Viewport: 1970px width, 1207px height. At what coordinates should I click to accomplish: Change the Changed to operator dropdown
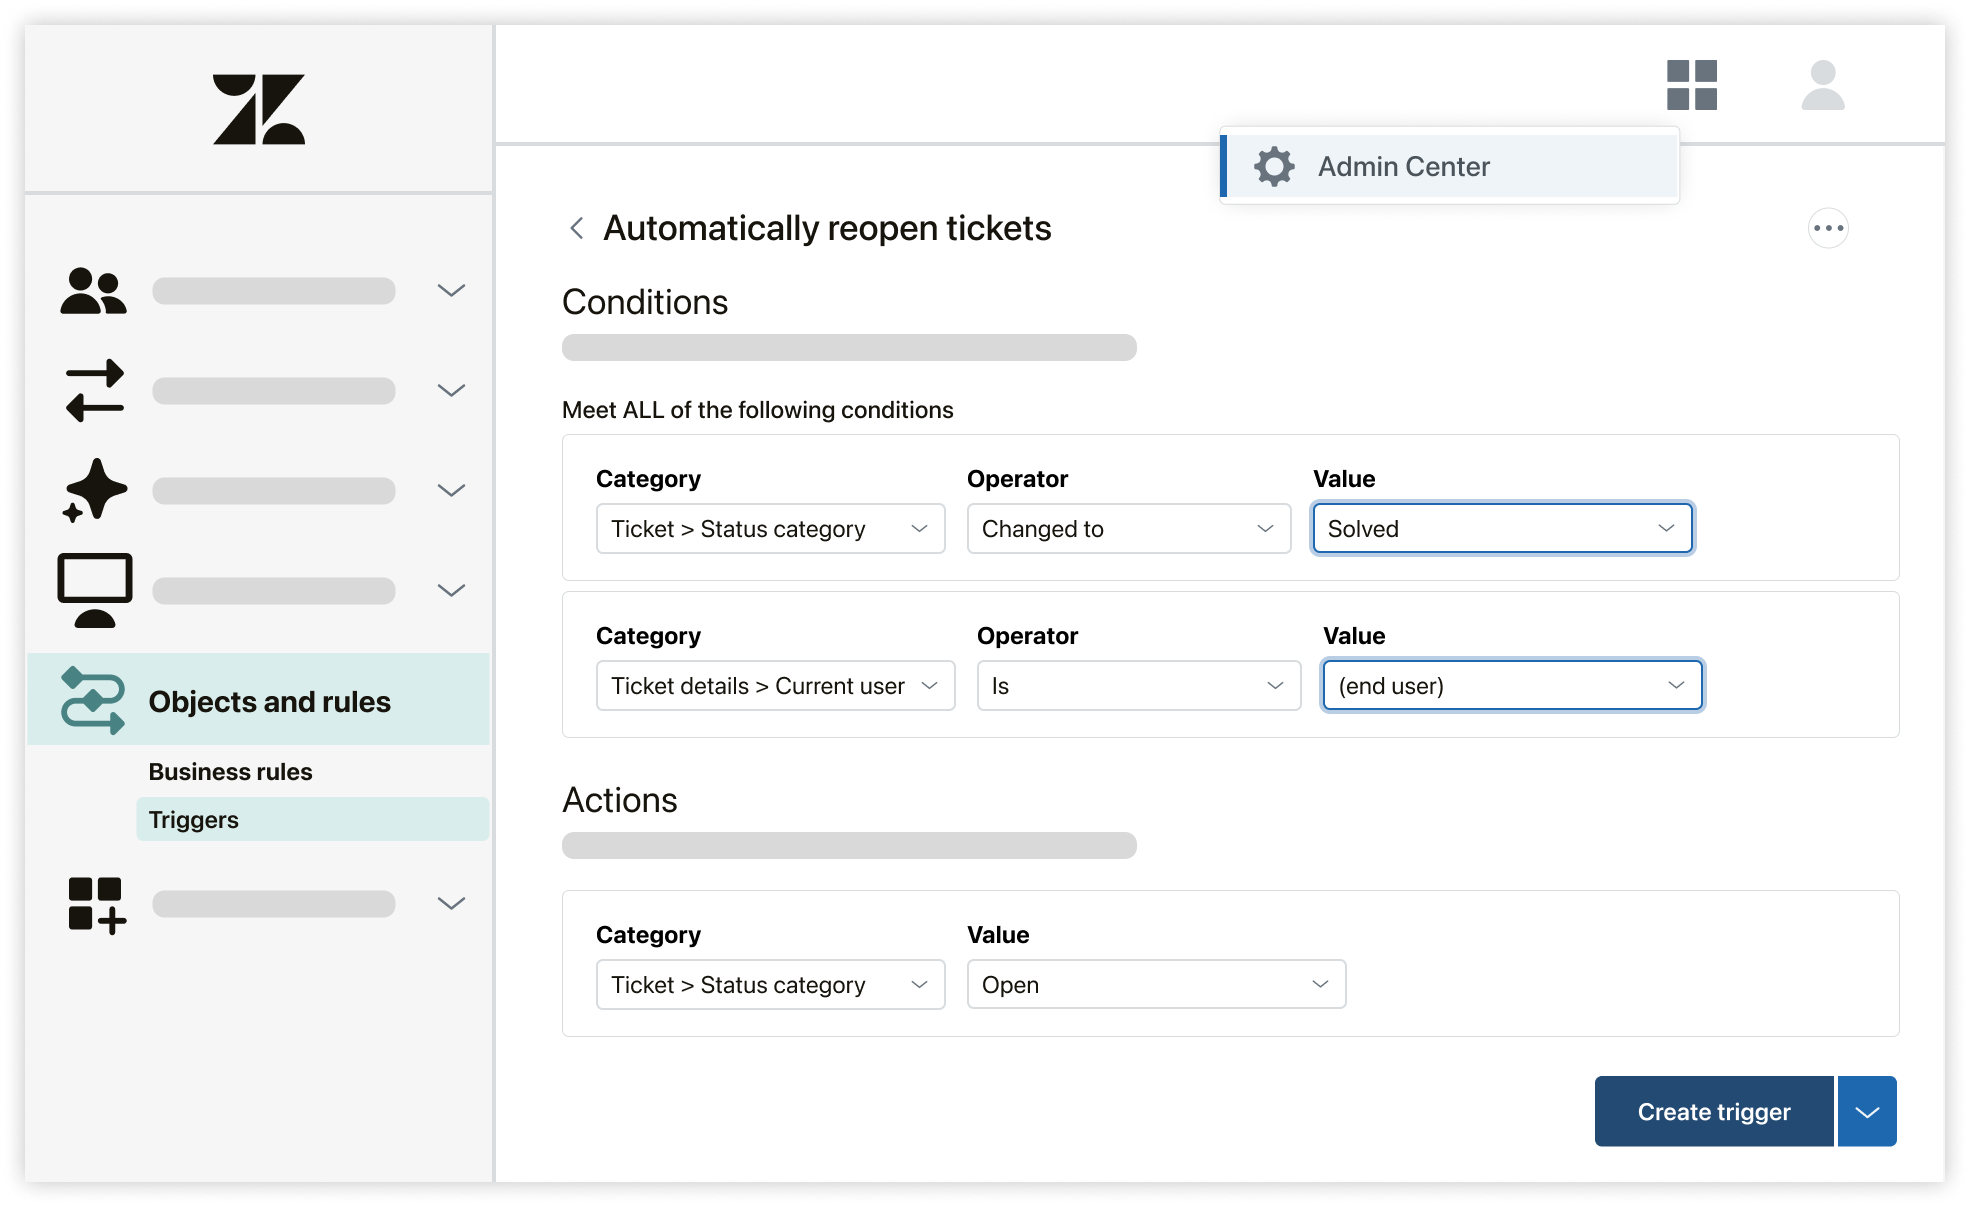click(x=1128, y=529)
